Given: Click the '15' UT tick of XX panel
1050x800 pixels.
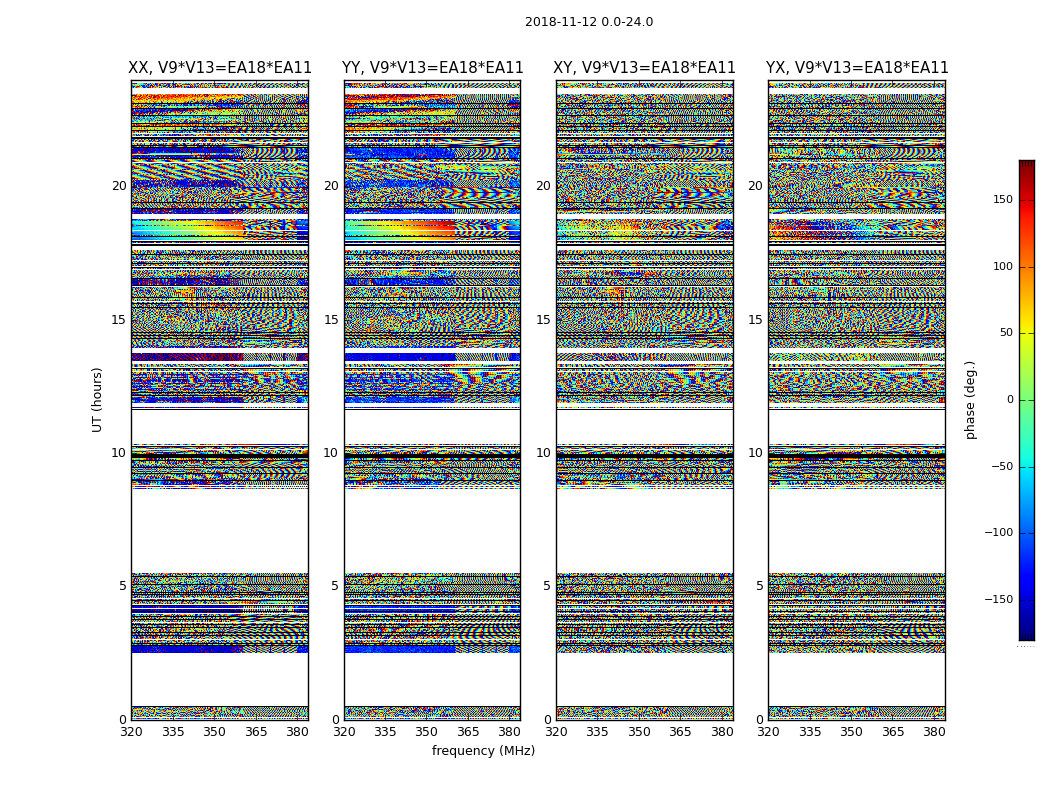Looking at the screenshot, I should (119, 319).
